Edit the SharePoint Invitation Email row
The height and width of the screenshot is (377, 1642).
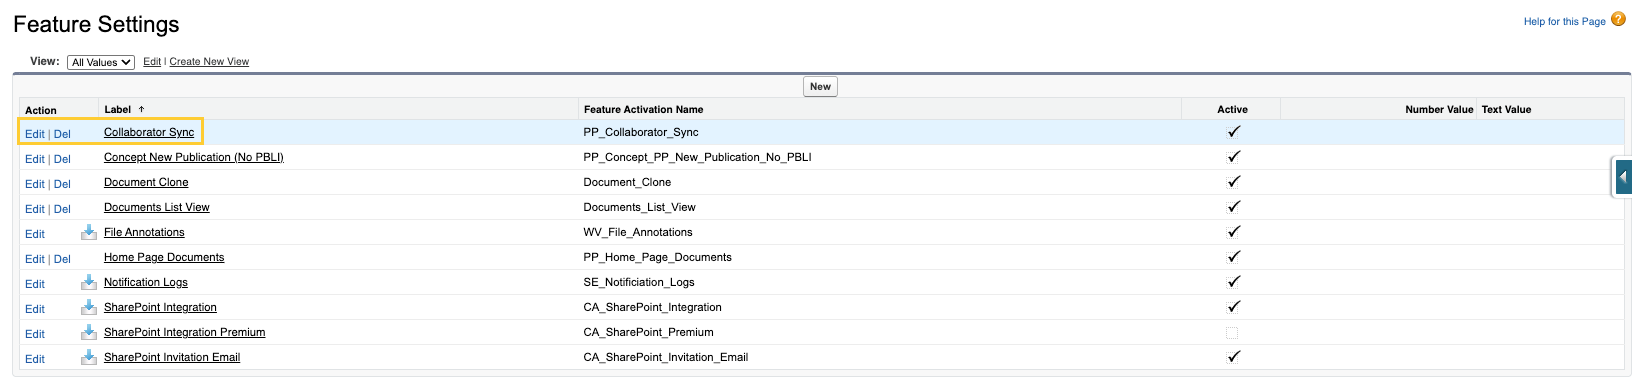coord(35,359)
